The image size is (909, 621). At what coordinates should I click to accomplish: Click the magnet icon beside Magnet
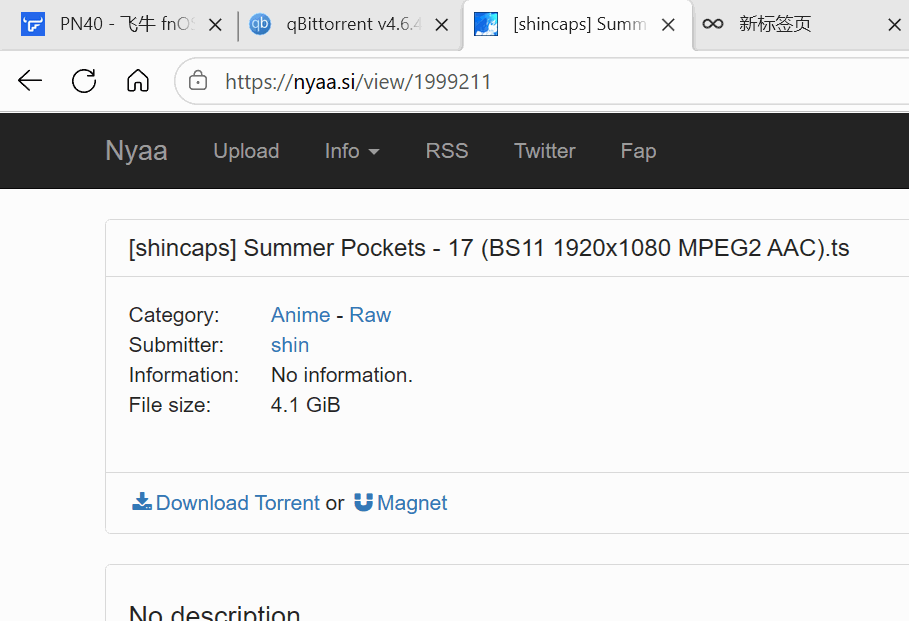(x=363, y=502)
